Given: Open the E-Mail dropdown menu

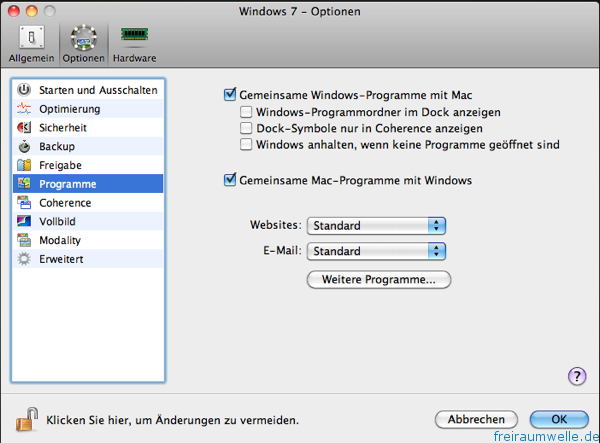Looking at the screenshot, I should 376,251.
